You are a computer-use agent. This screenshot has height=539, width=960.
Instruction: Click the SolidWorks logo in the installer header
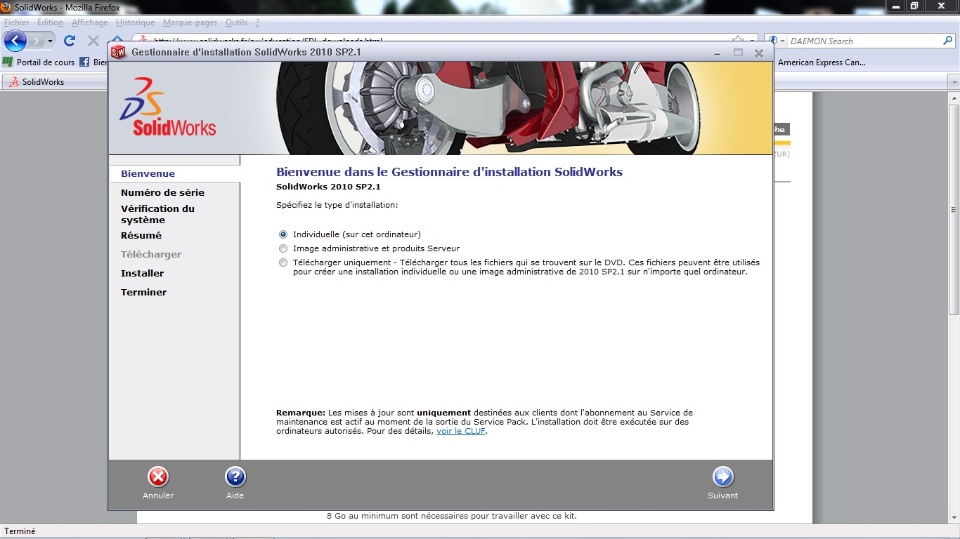point(168,107)
